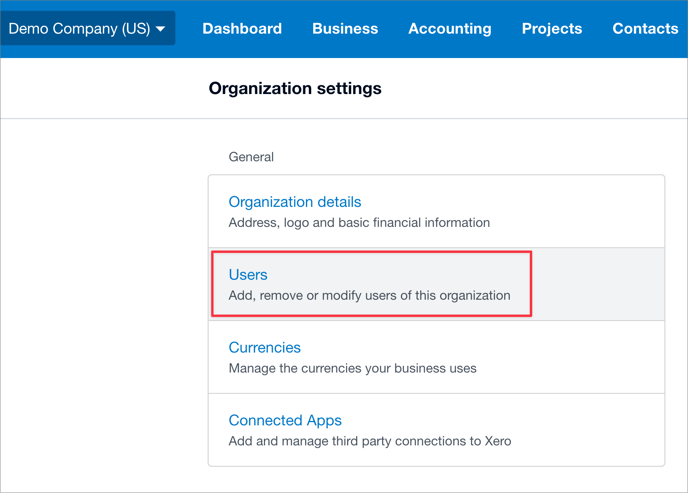Click the caret arrow beside Demo Company (US)

click(x=161, y=29)
